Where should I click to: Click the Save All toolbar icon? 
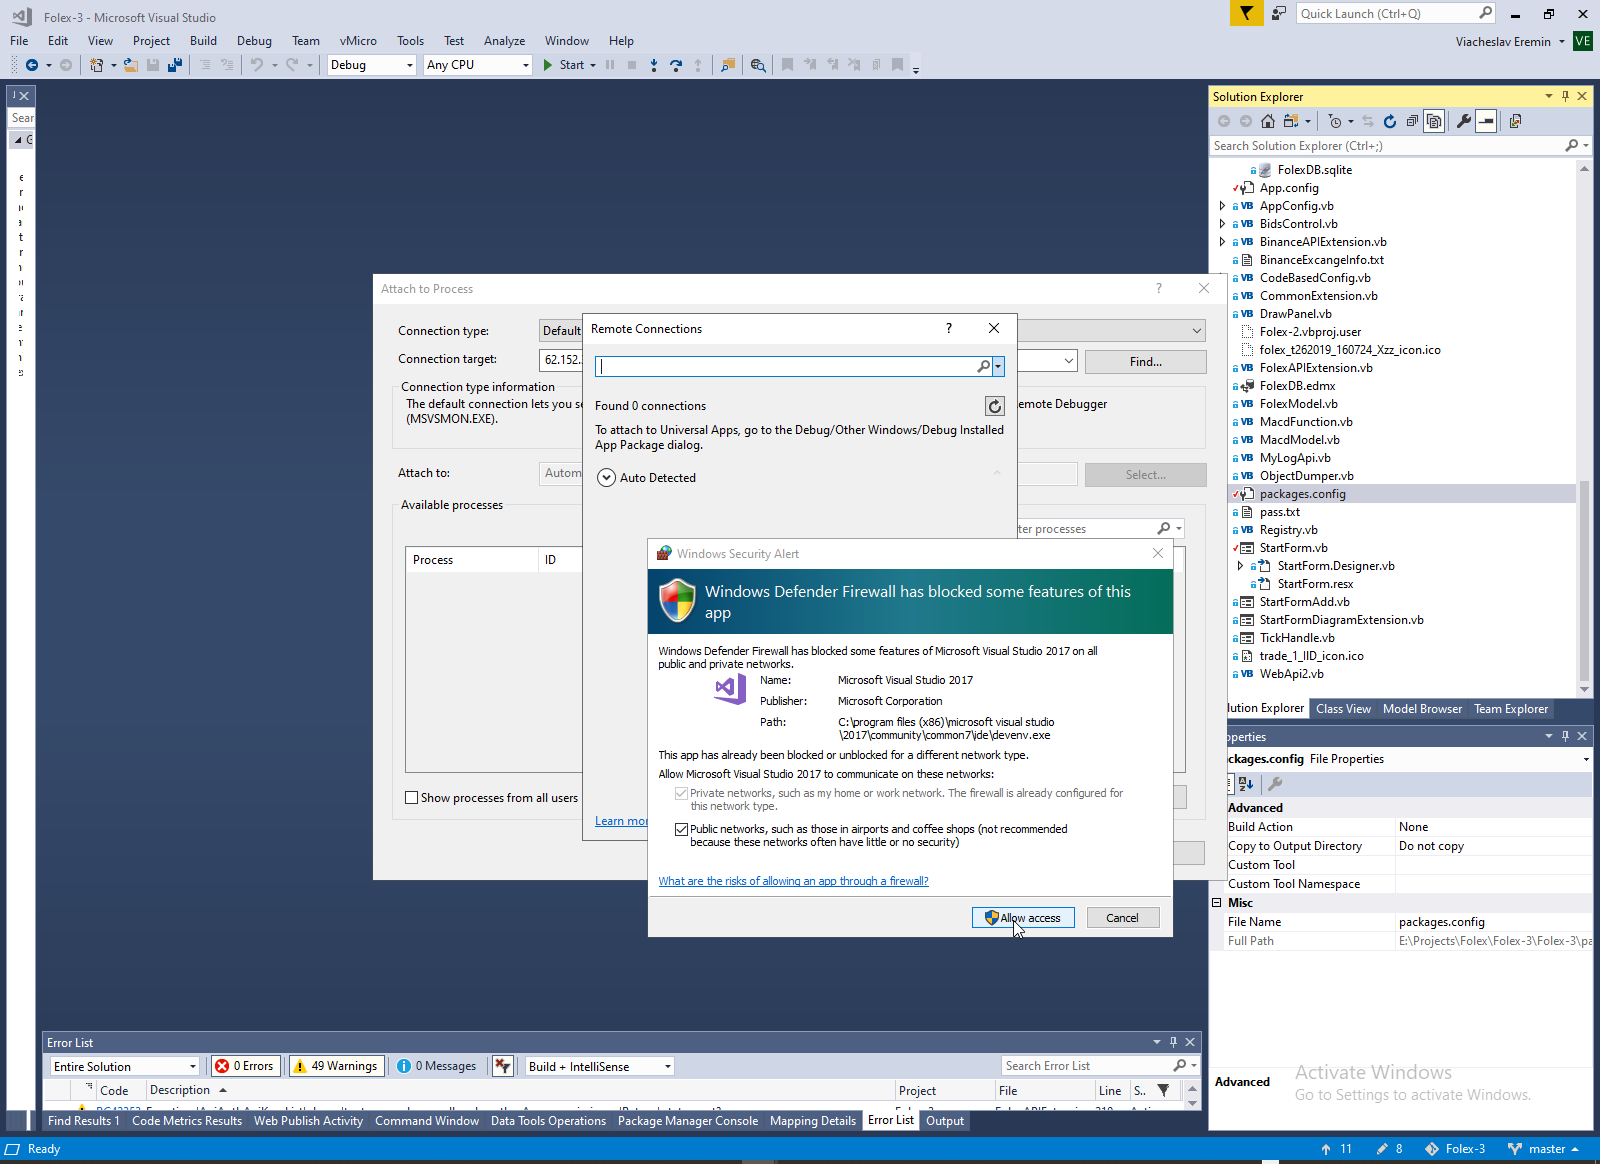[x=175, y=65]
